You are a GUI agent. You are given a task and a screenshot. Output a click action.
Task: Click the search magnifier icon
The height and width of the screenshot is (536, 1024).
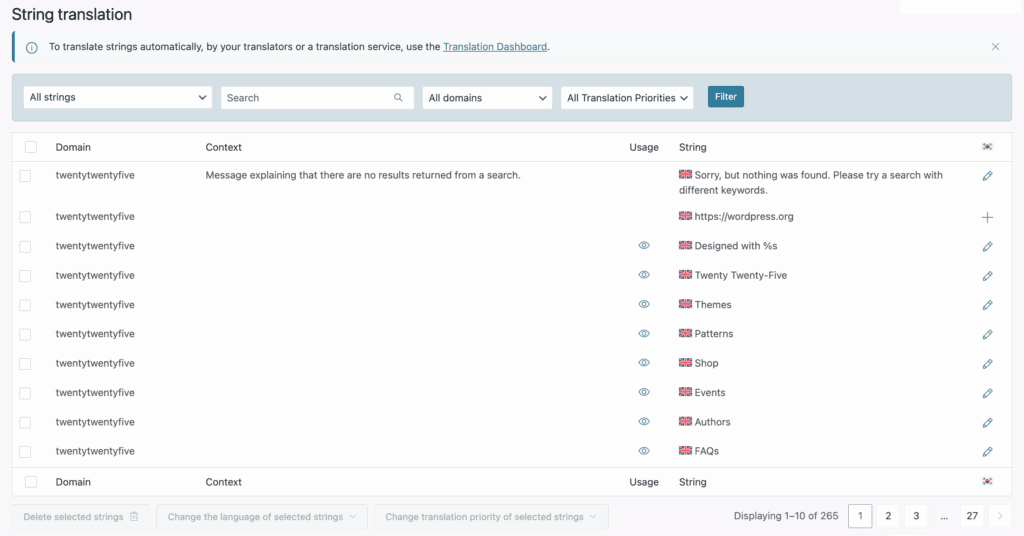point(398,97)
